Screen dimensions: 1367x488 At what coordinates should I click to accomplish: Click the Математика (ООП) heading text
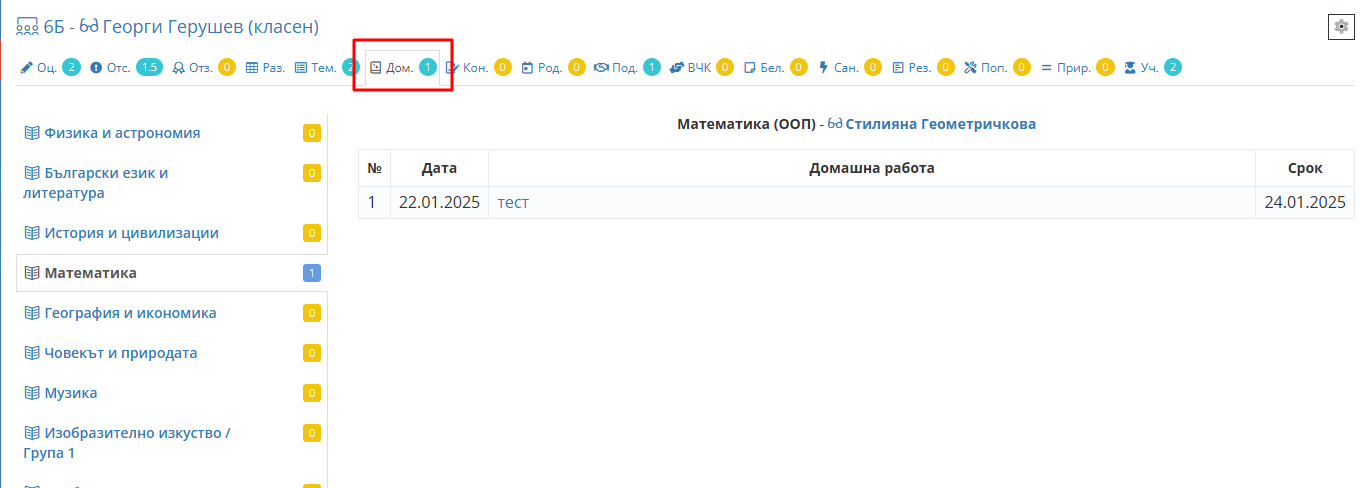point(746,124)
